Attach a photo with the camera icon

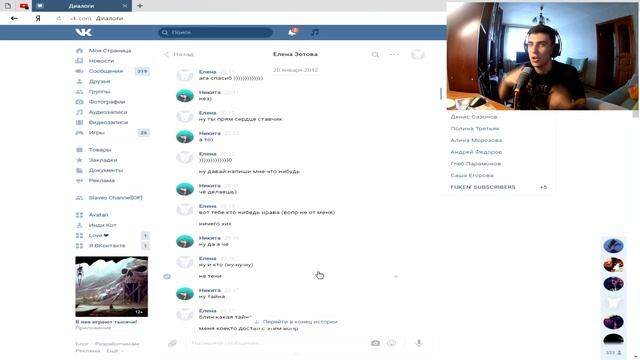tap(376, 343)
